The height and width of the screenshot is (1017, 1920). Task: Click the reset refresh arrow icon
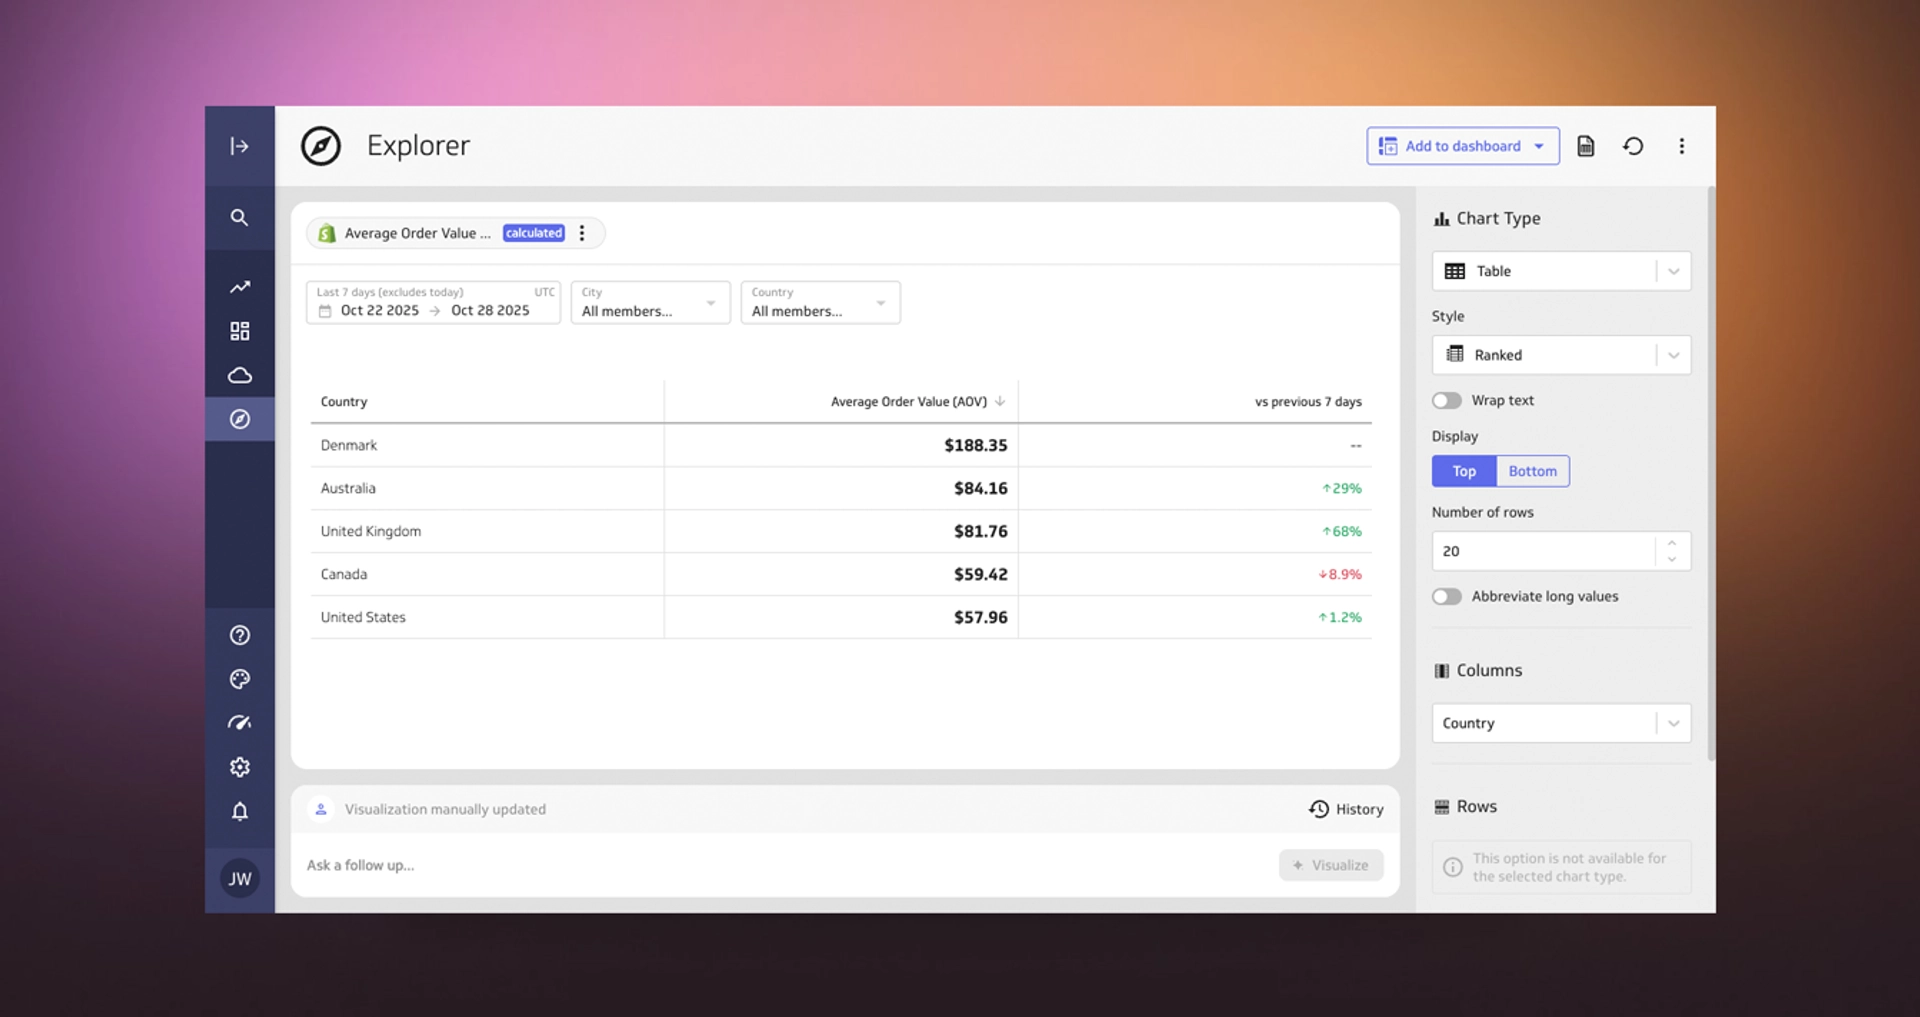[x=1633, y=146]
